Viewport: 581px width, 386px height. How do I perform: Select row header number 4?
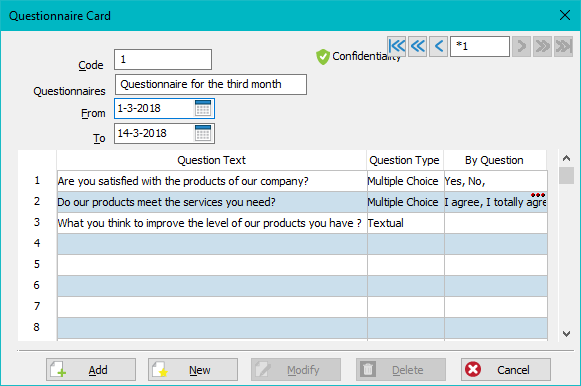tap(37, 243)
